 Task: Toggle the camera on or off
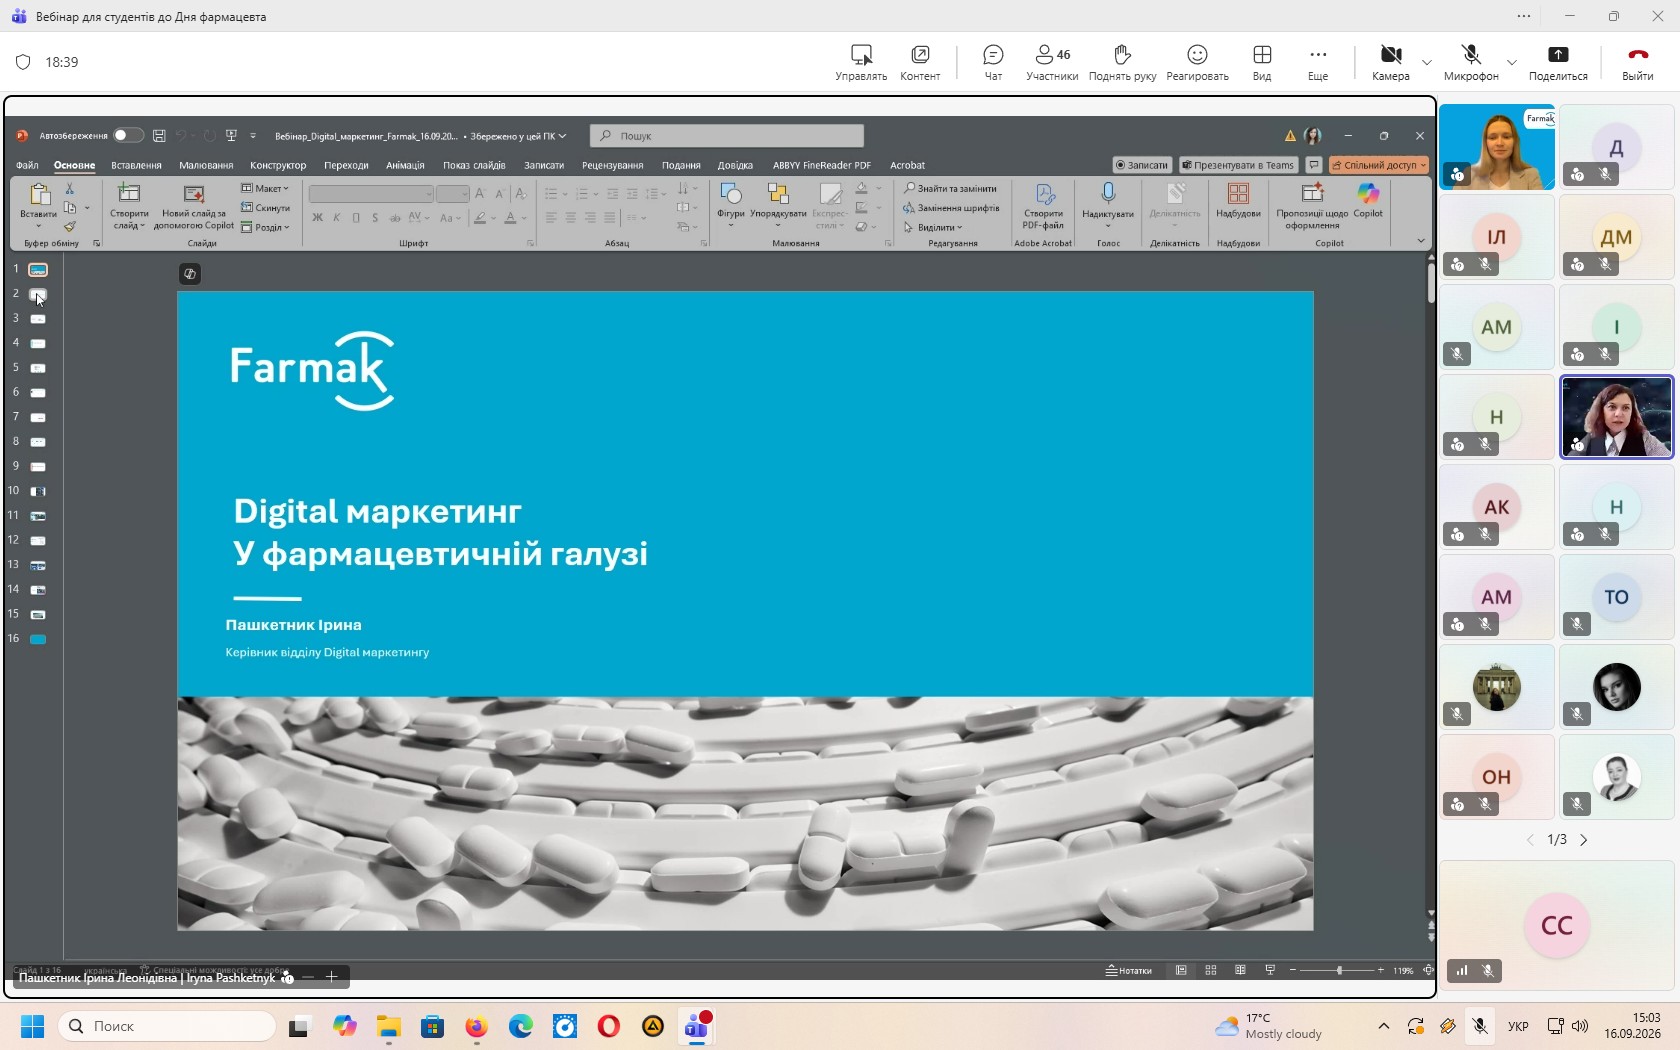pyautogui.click(x=1391, y=62)
